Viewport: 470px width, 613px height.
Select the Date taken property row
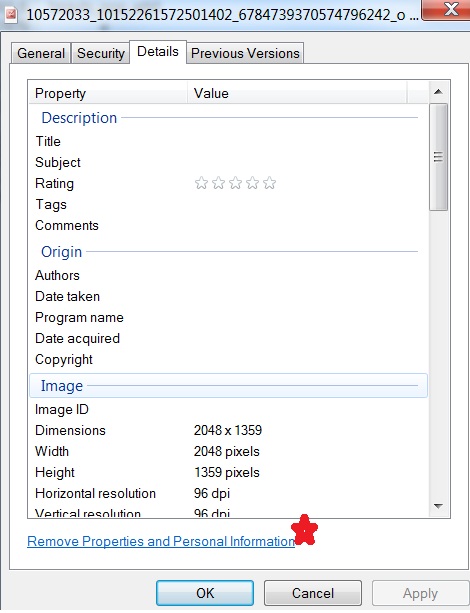point(229,296)
